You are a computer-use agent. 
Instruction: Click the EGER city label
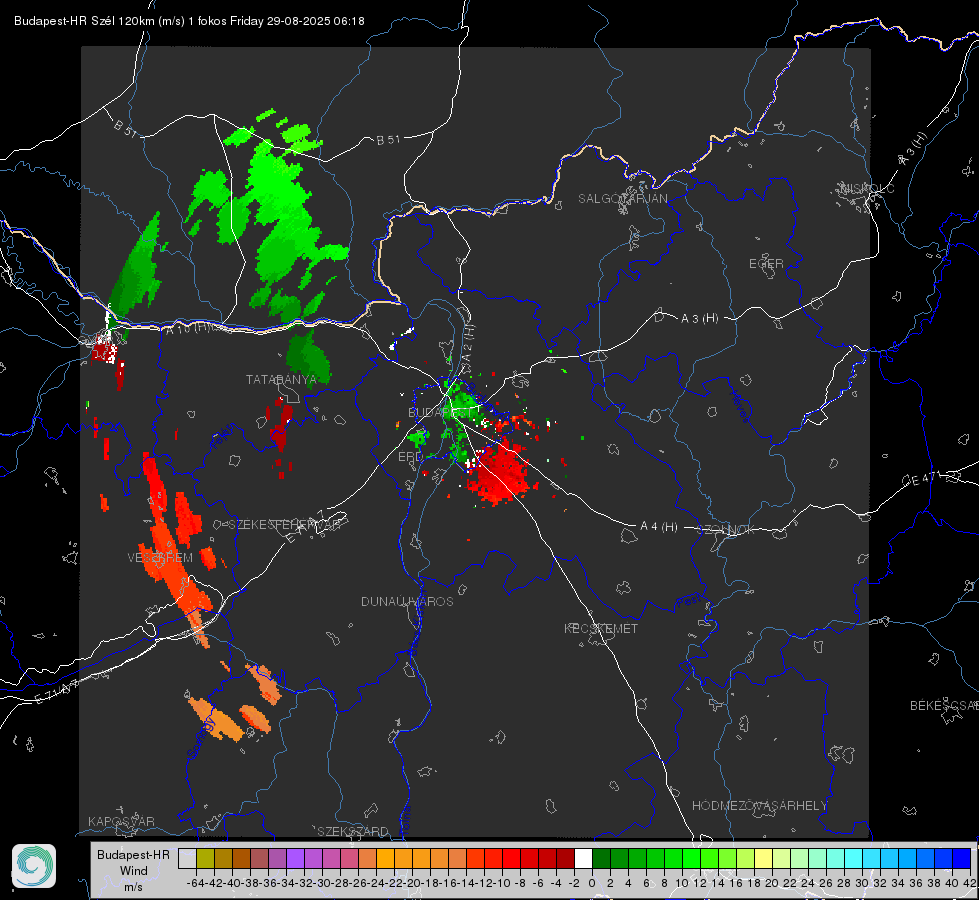click(x=766, y=264)
